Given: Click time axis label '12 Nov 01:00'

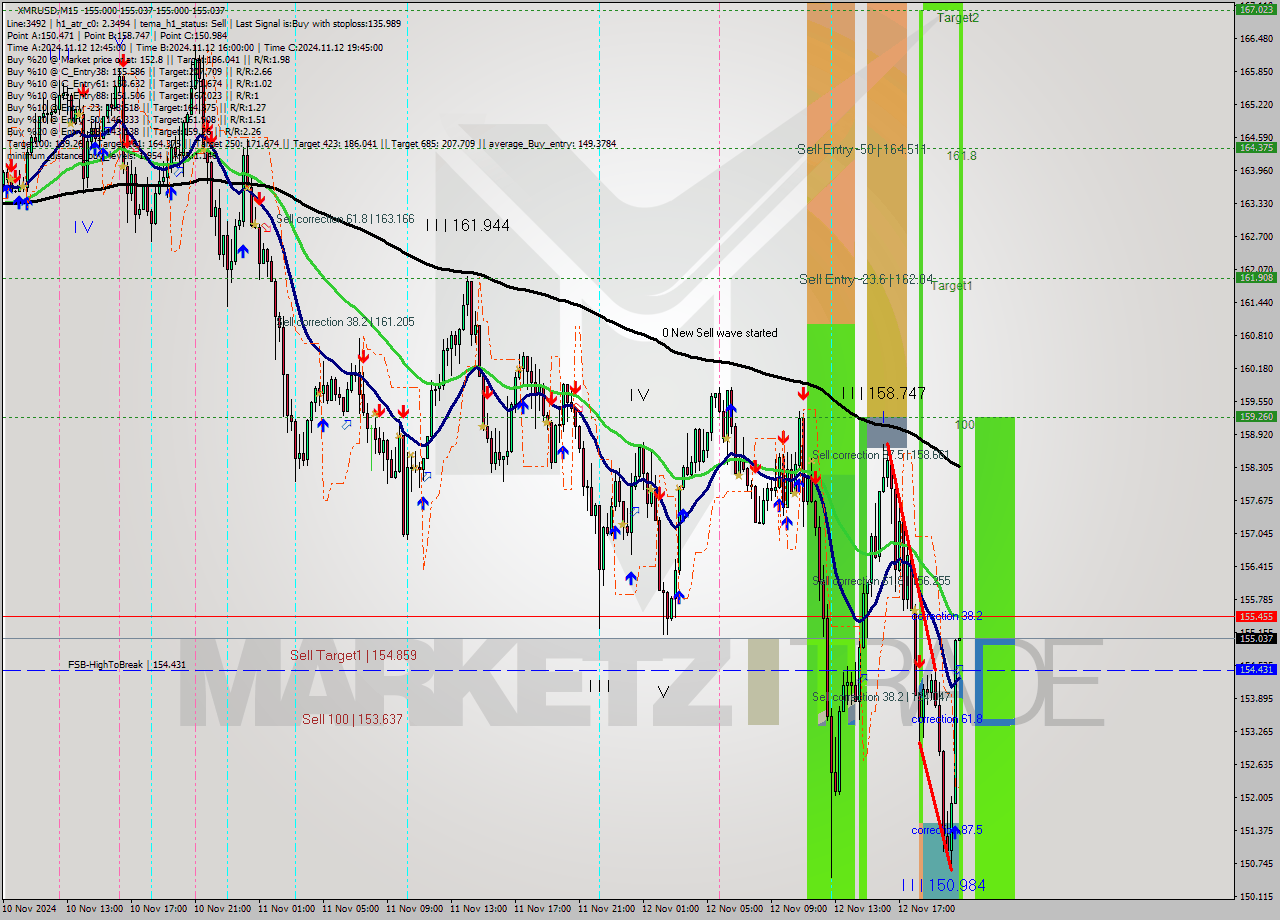Looking at the screenshot, I should 670,909.
